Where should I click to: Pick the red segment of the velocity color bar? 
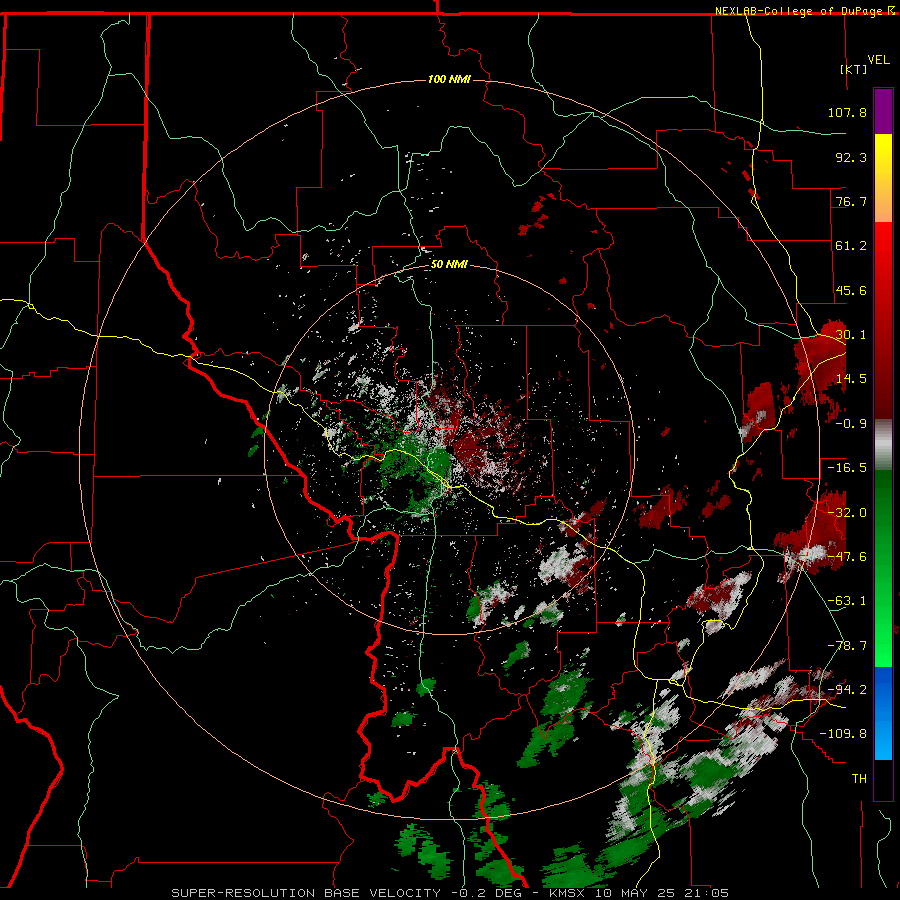tap(883, 320)
